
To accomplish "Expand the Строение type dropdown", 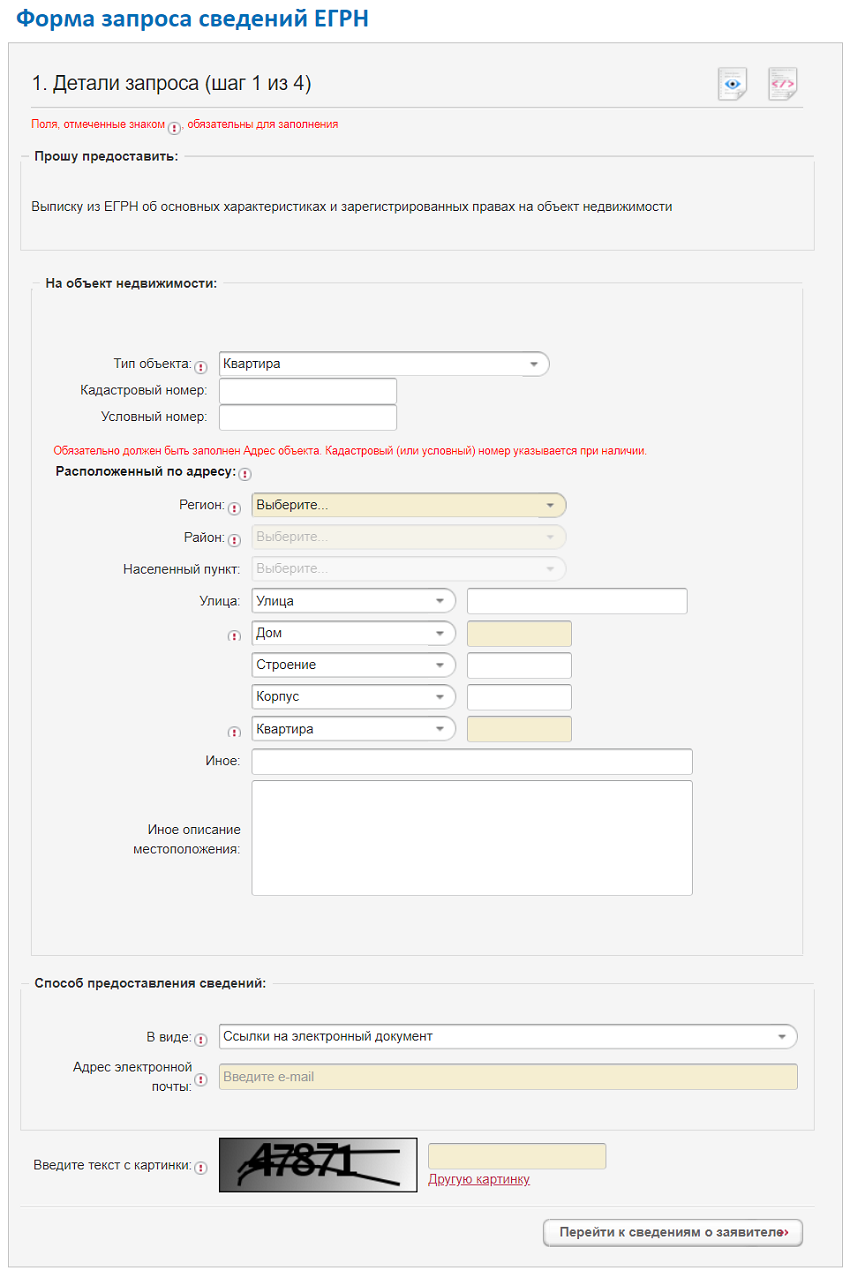I will coord(353,665).
